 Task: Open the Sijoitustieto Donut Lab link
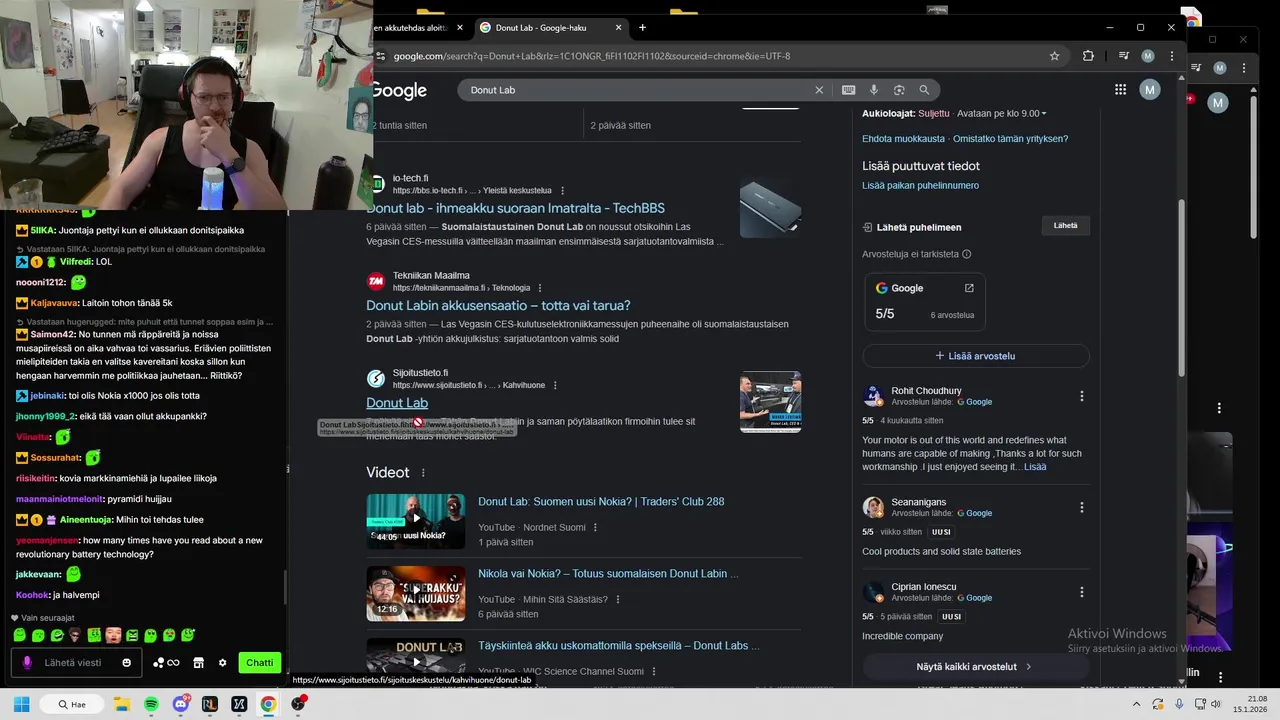(x=397, y=403)
